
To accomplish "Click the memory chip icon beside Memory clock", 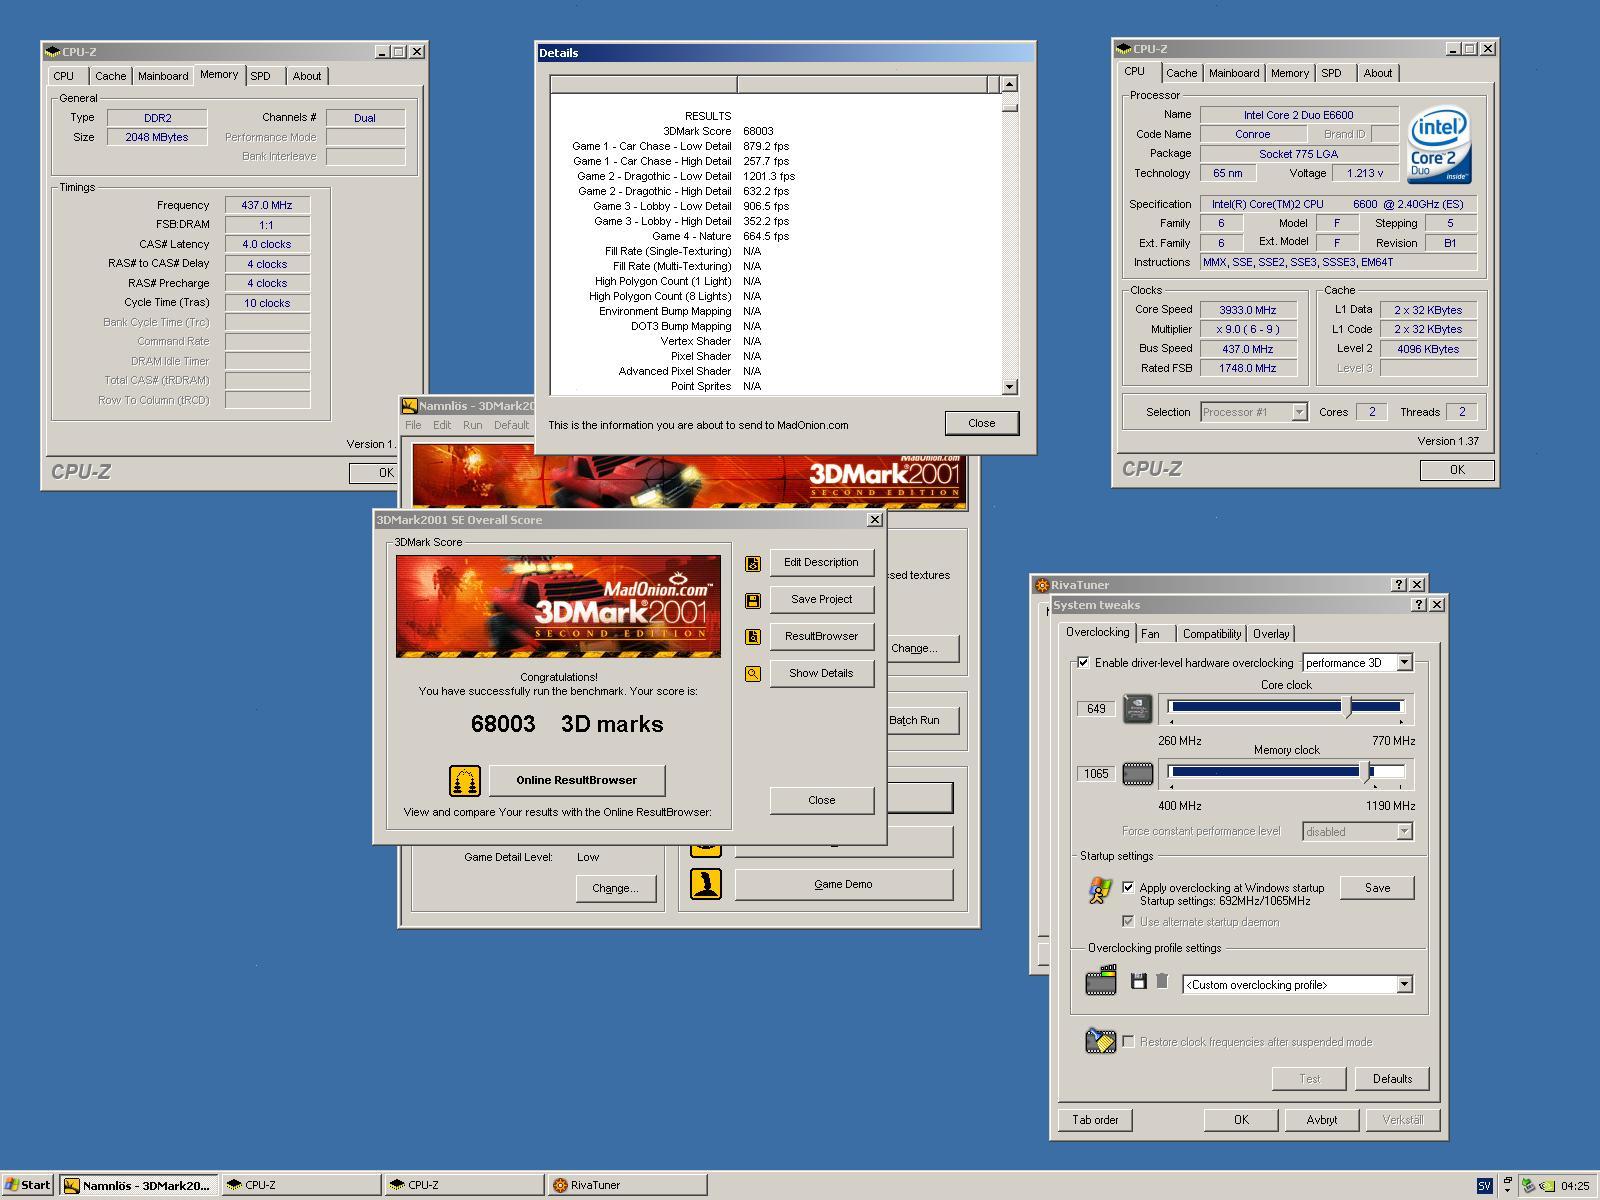I will click(x=1138, y=773).
